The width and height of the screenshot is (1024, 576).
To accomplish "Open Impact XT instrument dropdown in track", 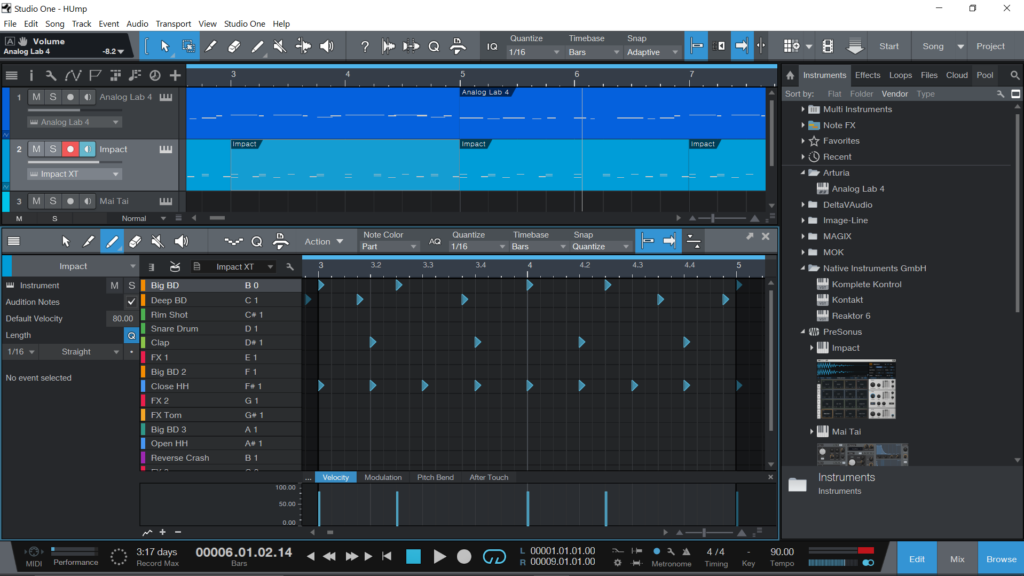I will click(74, 174).
